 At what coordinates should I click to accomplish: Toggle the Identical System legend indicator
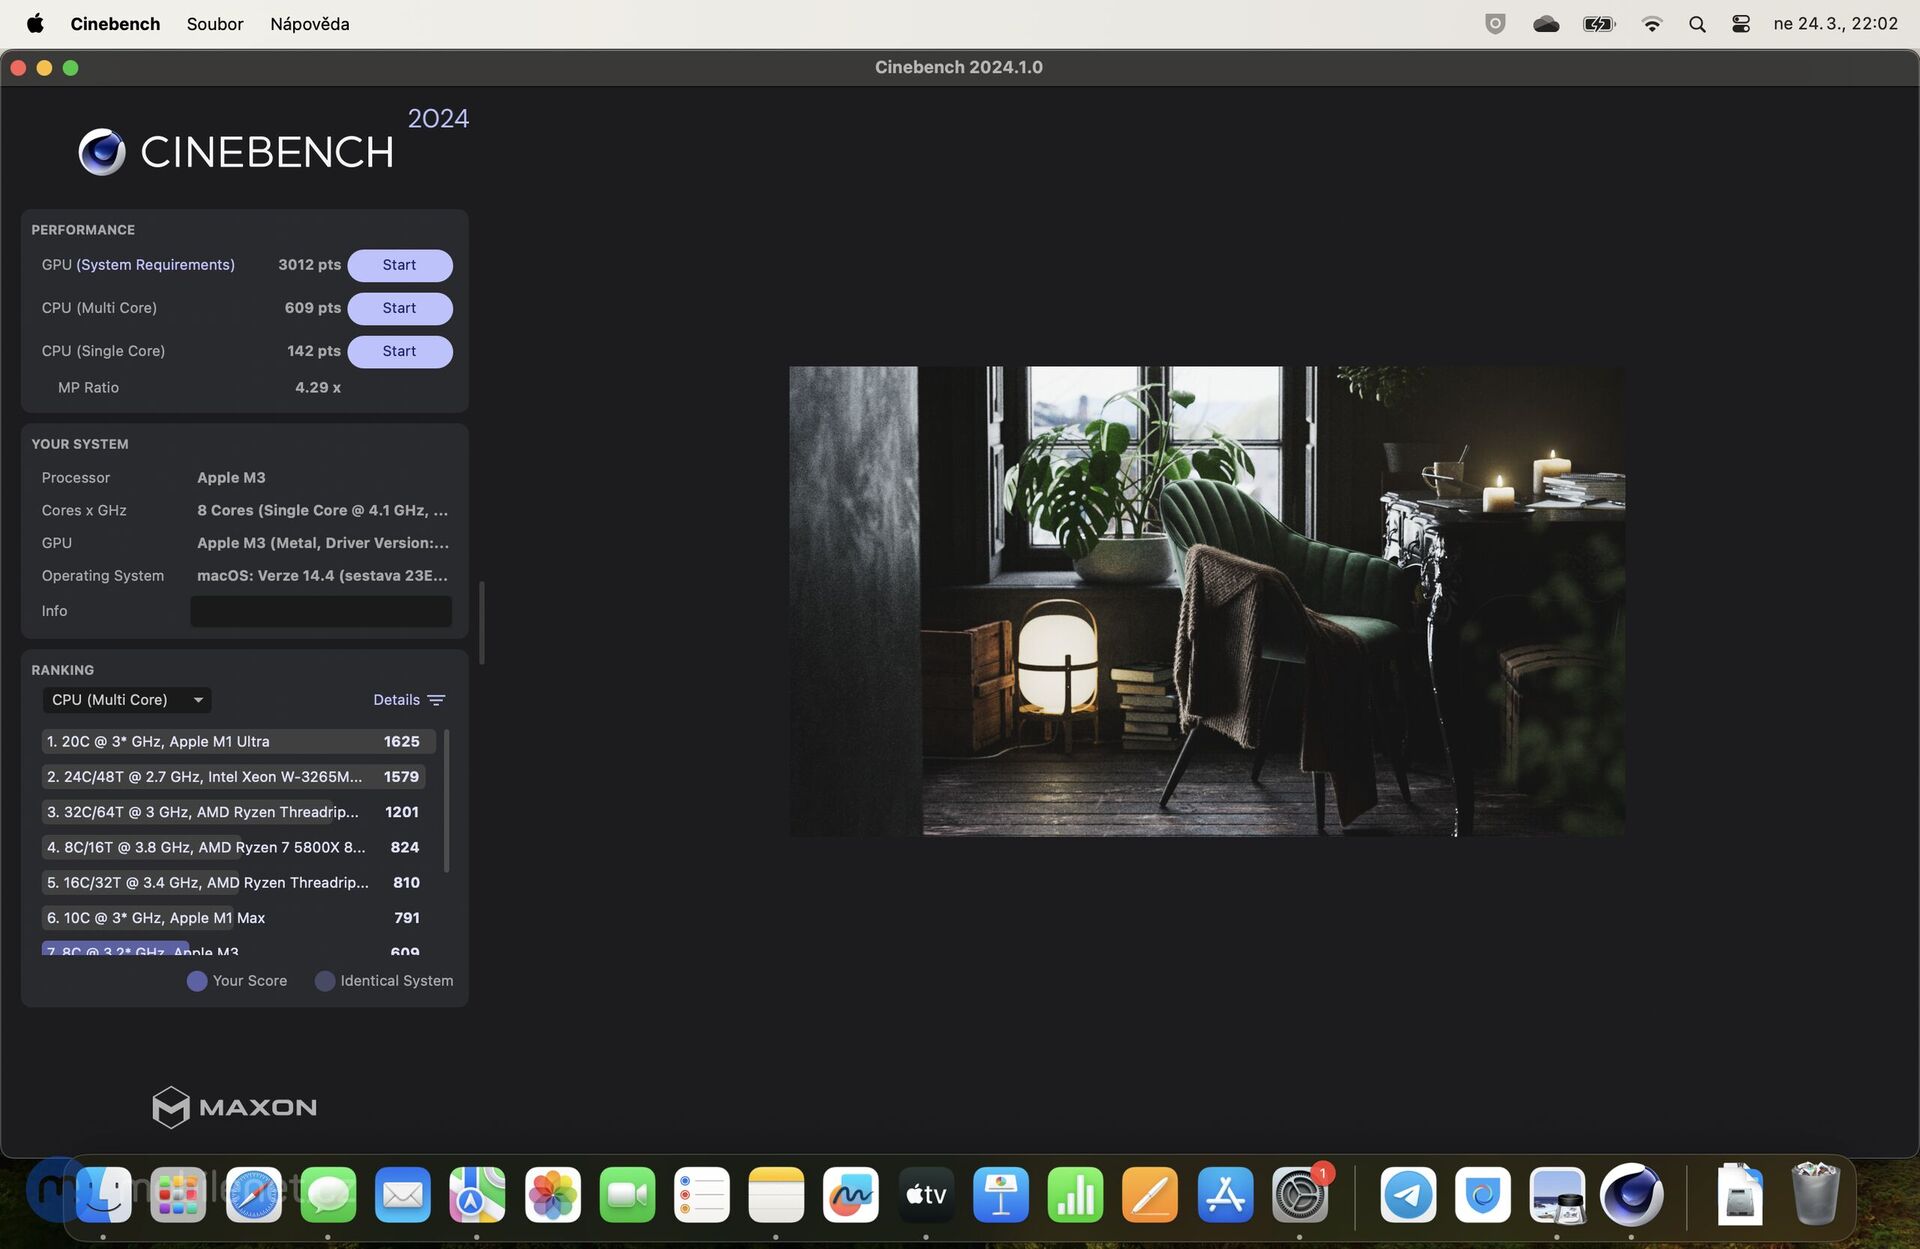[325, 981]
